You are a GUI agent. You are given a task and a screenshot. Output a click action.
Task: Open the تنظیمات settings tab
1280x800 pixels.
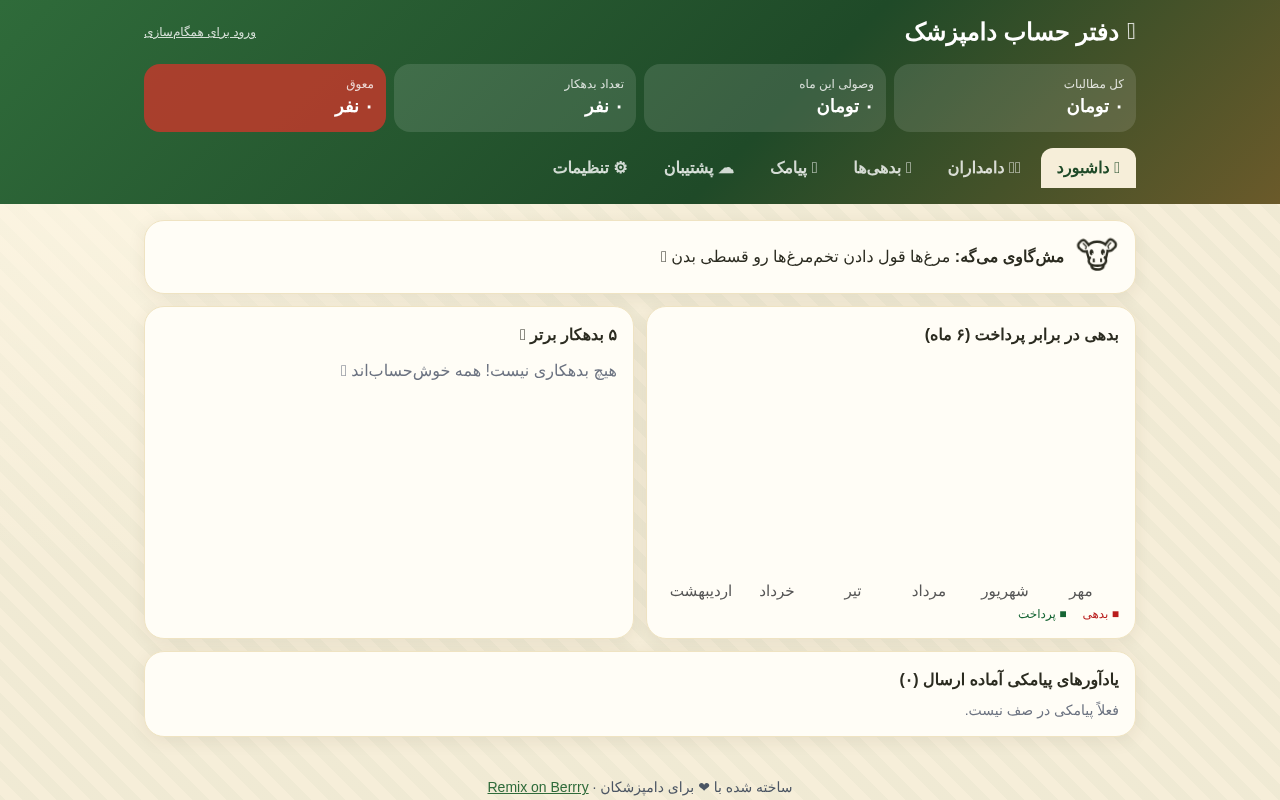[x=590, y=168]
